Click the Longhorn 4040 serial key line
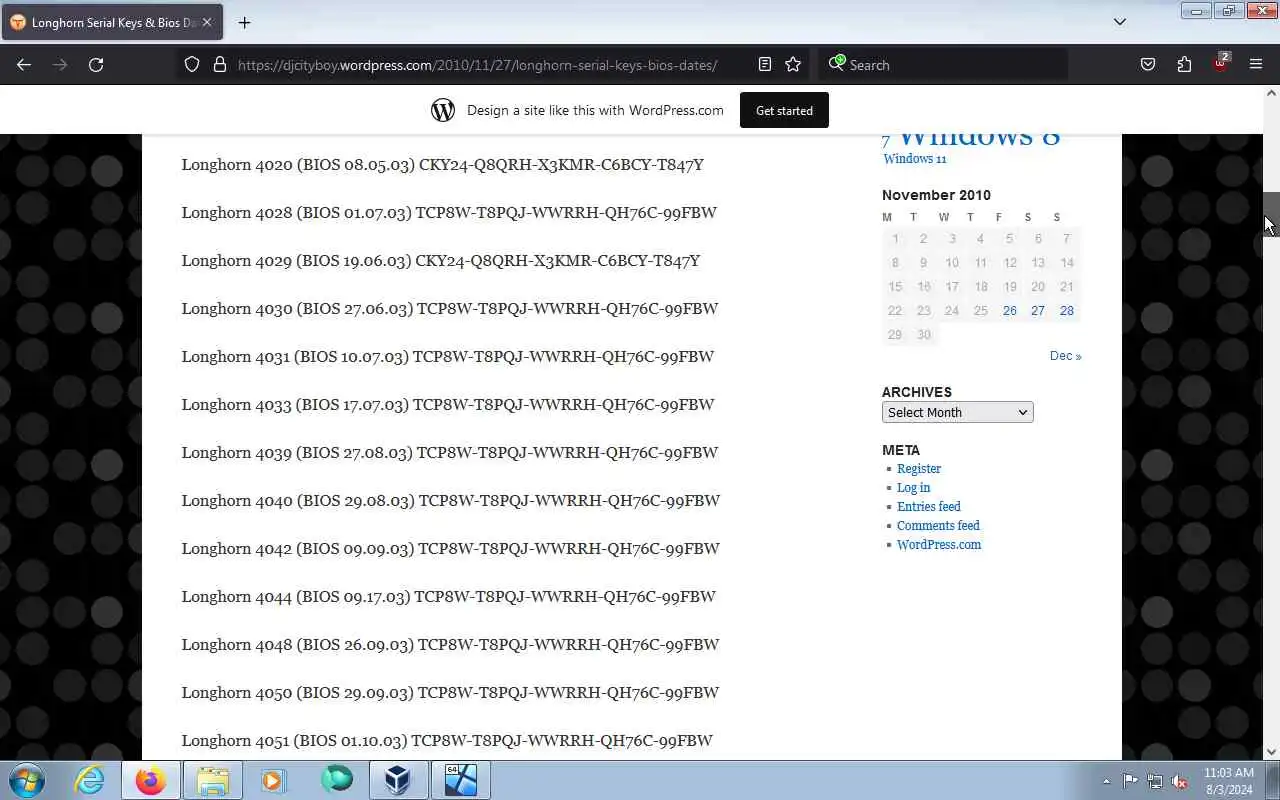Screen dimensions: 1280x800 (450, 500)
